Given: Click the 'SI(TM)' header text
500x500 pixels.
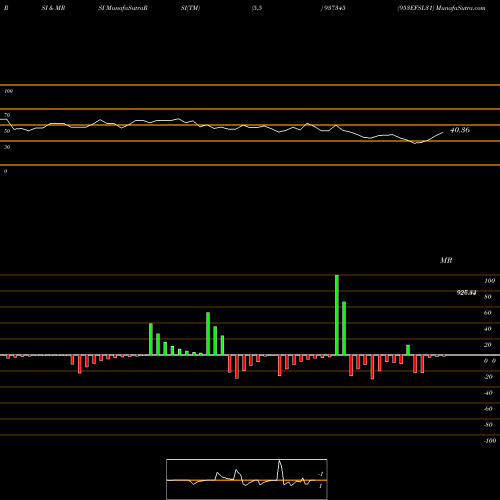Looking at the screenshot, I should click(190, 8).
